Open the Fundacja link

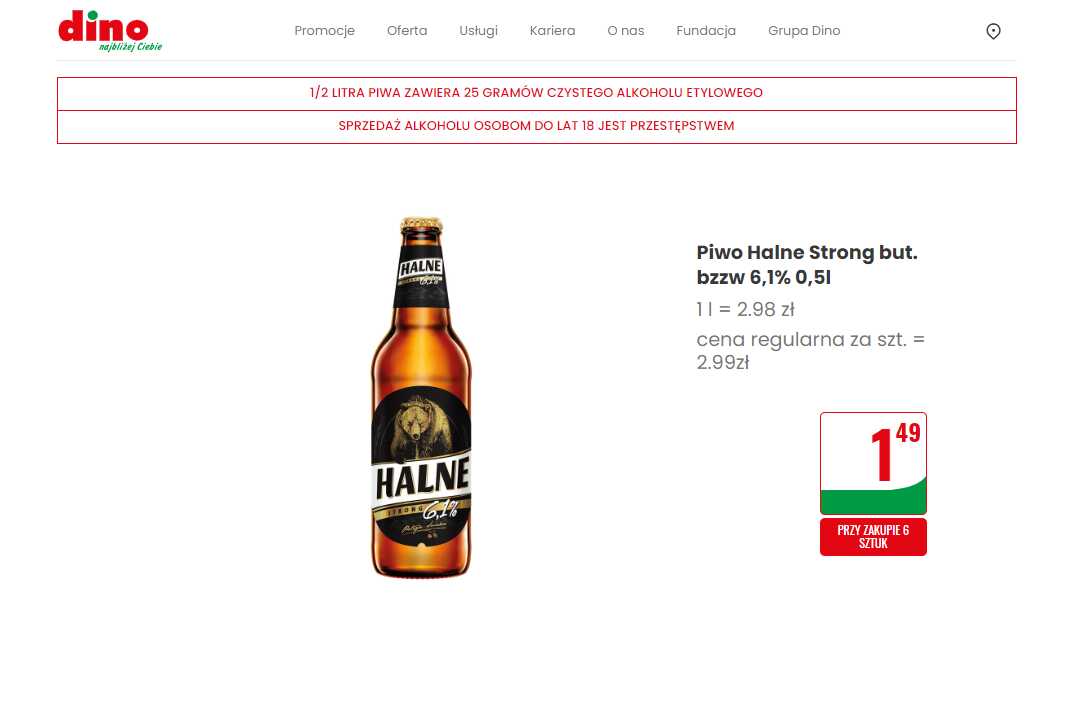pyautogui.click(x=706, y=31)
